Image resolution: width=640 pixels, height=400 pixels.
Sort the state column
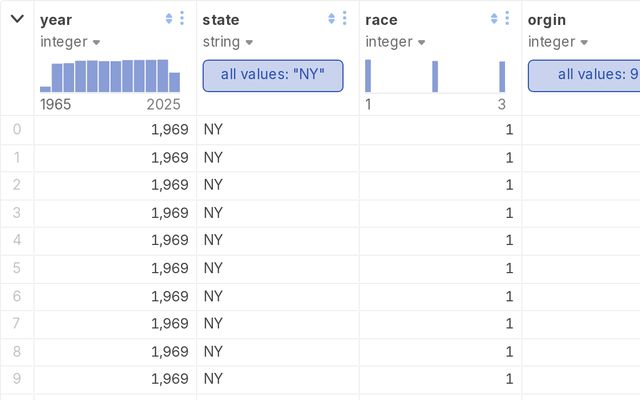click(x=331, y=18)
